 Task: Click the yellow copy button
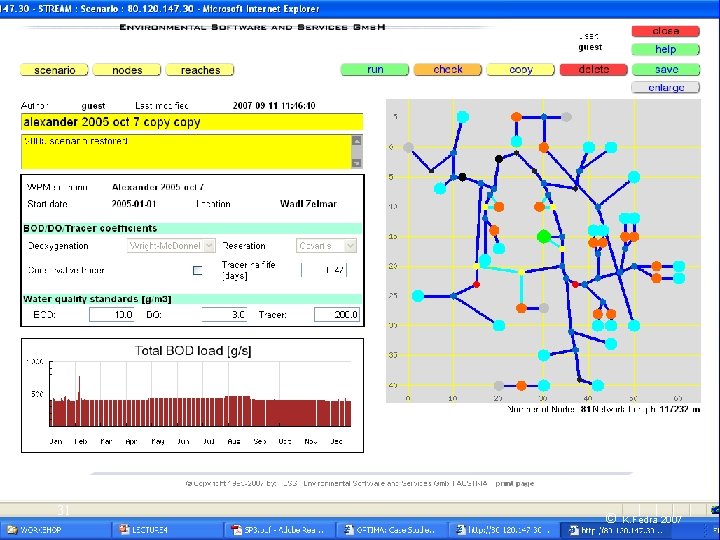pos(521,69)
